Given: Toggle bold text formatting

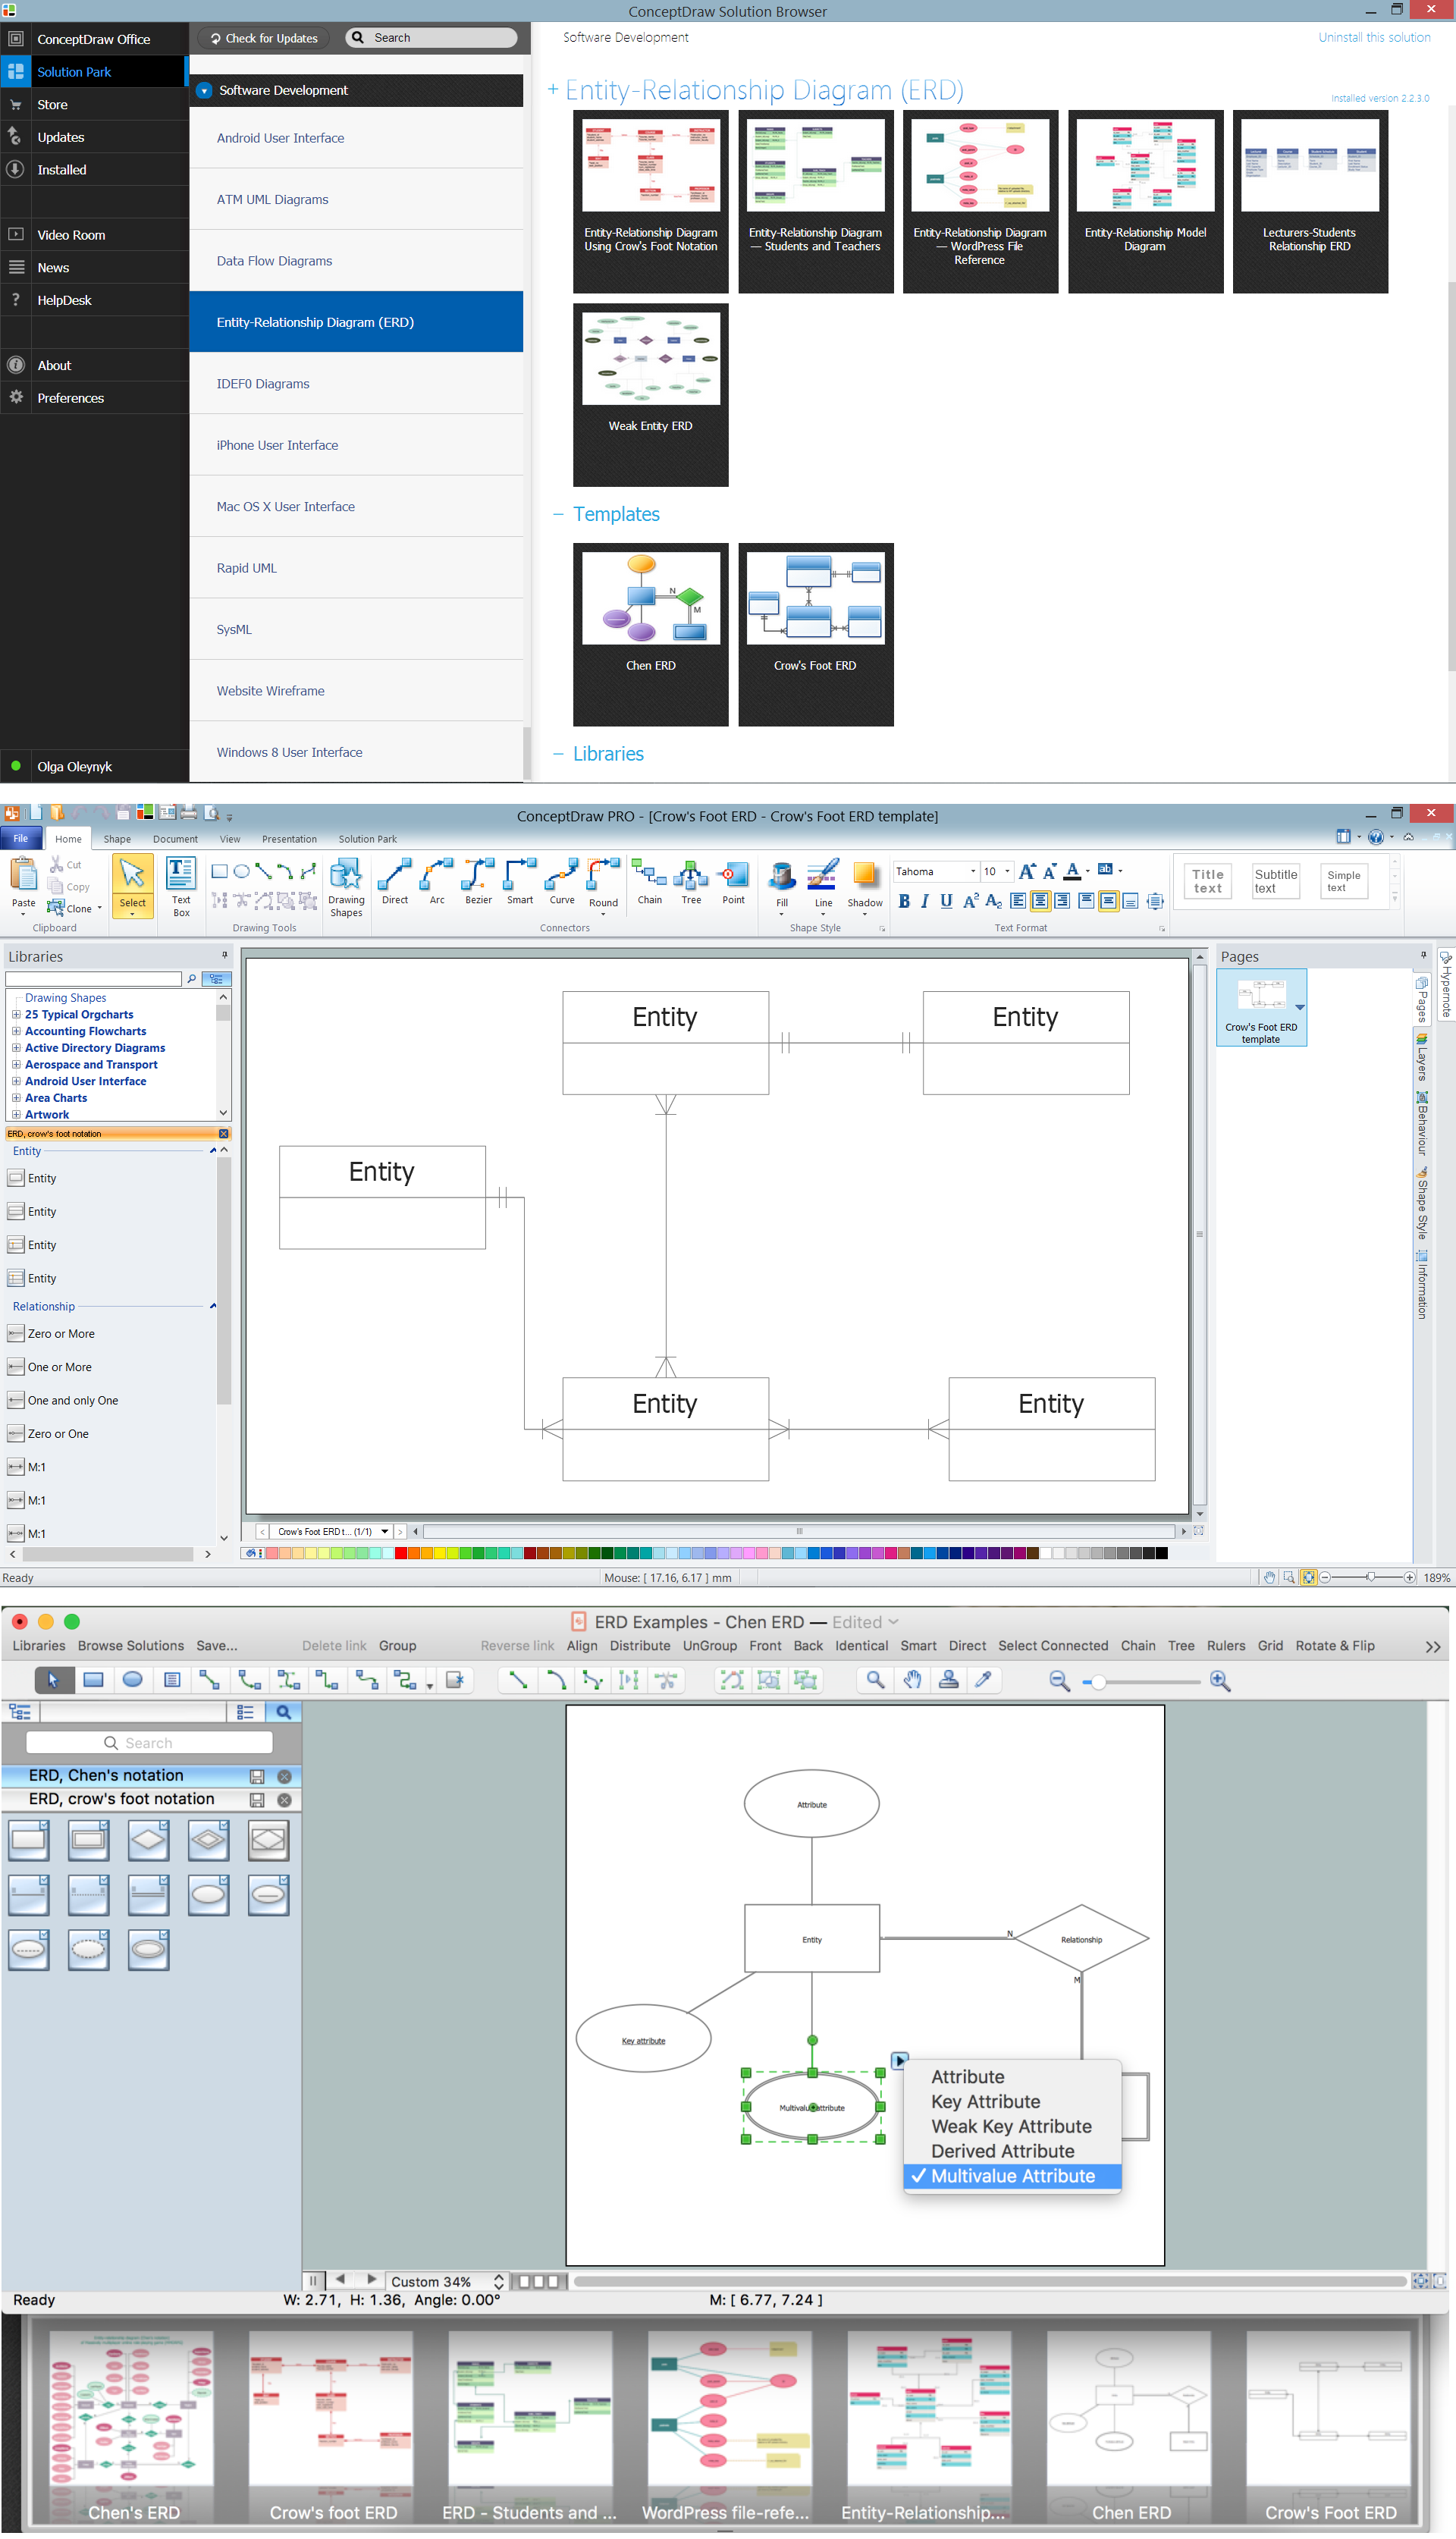Looking at the screenshot, I should tap(904, 902).
